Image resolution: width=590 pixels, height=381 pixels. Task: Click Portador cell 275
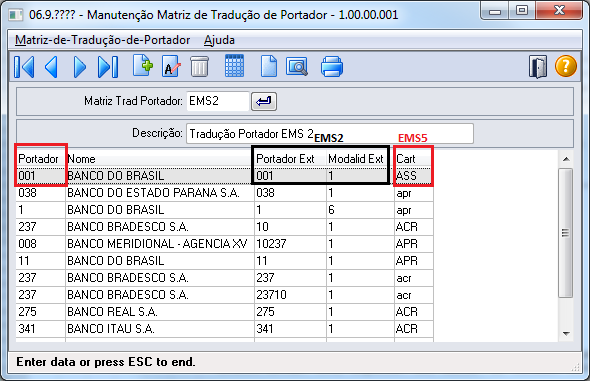click(x=41, y=312)
